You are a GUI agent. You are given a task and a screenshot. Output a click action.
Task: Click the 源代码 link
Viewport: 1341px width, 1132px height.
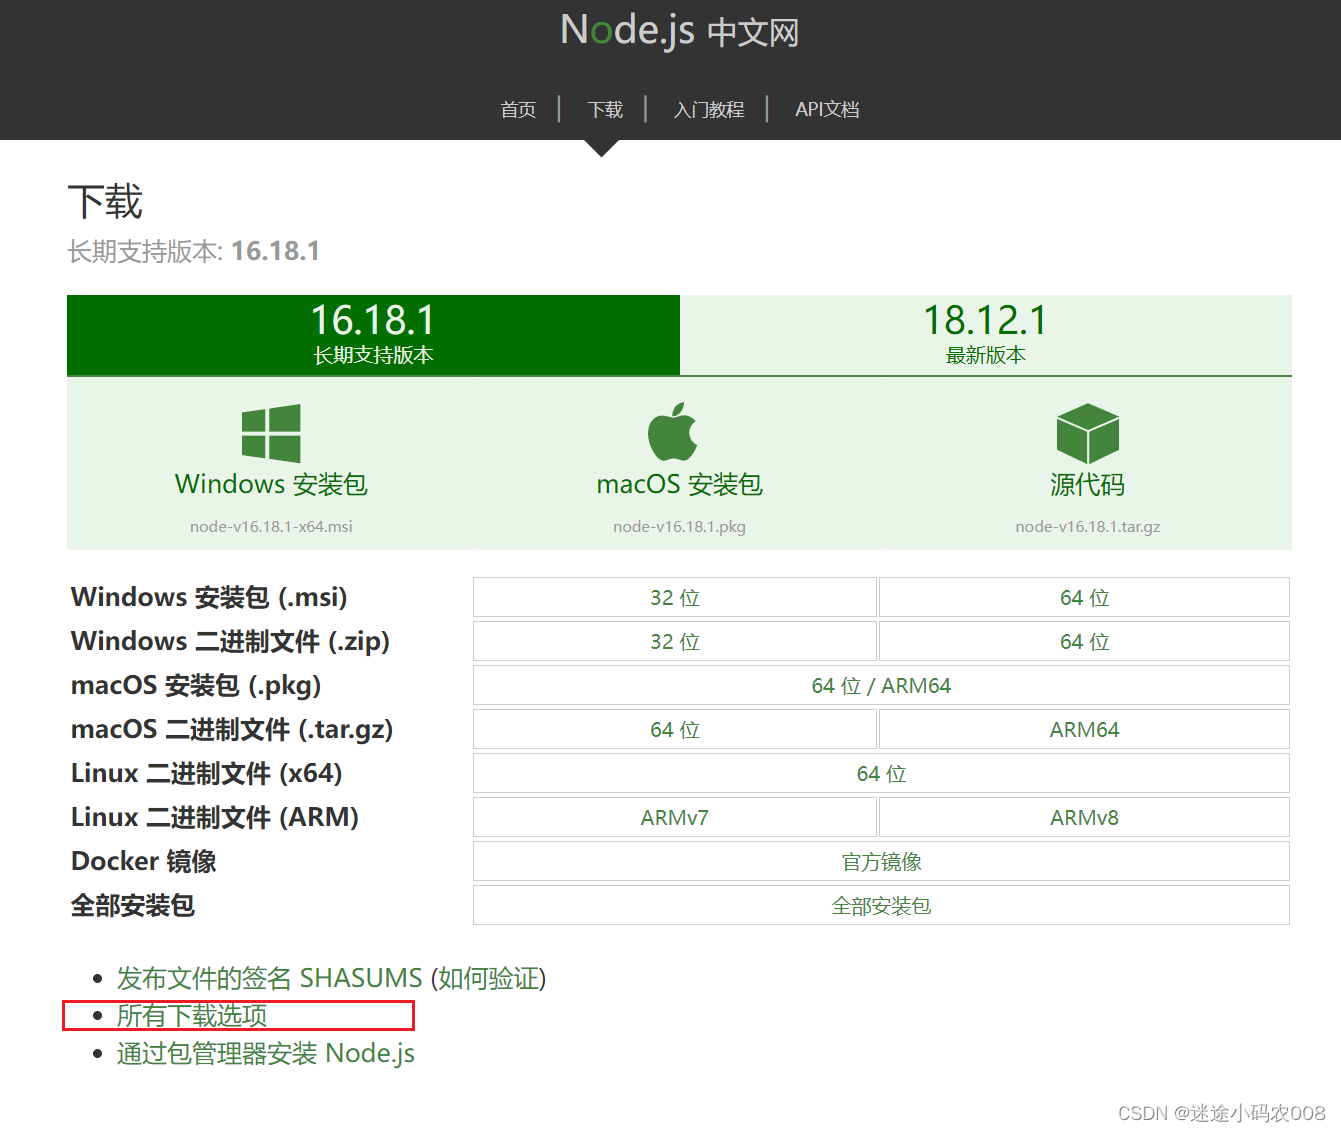[x=1088, y=484]
